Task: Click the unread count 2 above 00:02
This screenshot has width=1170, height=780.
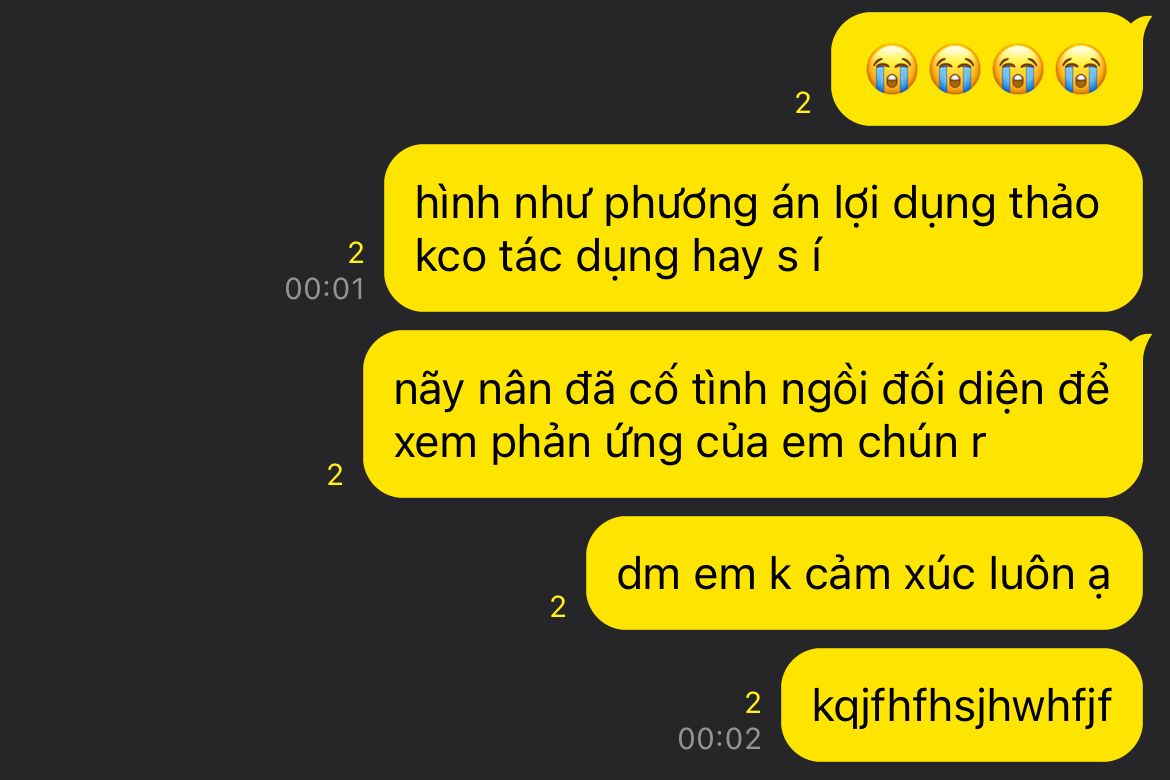Action: 753,703
